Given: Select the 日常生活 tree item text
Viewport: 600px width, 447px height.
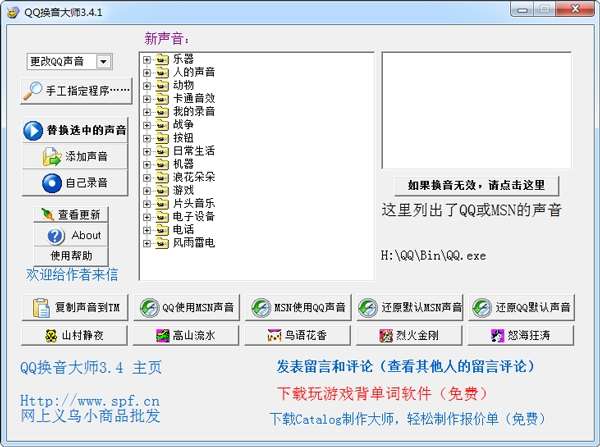Looking at the screenshot, I should [x=194, y=151].
